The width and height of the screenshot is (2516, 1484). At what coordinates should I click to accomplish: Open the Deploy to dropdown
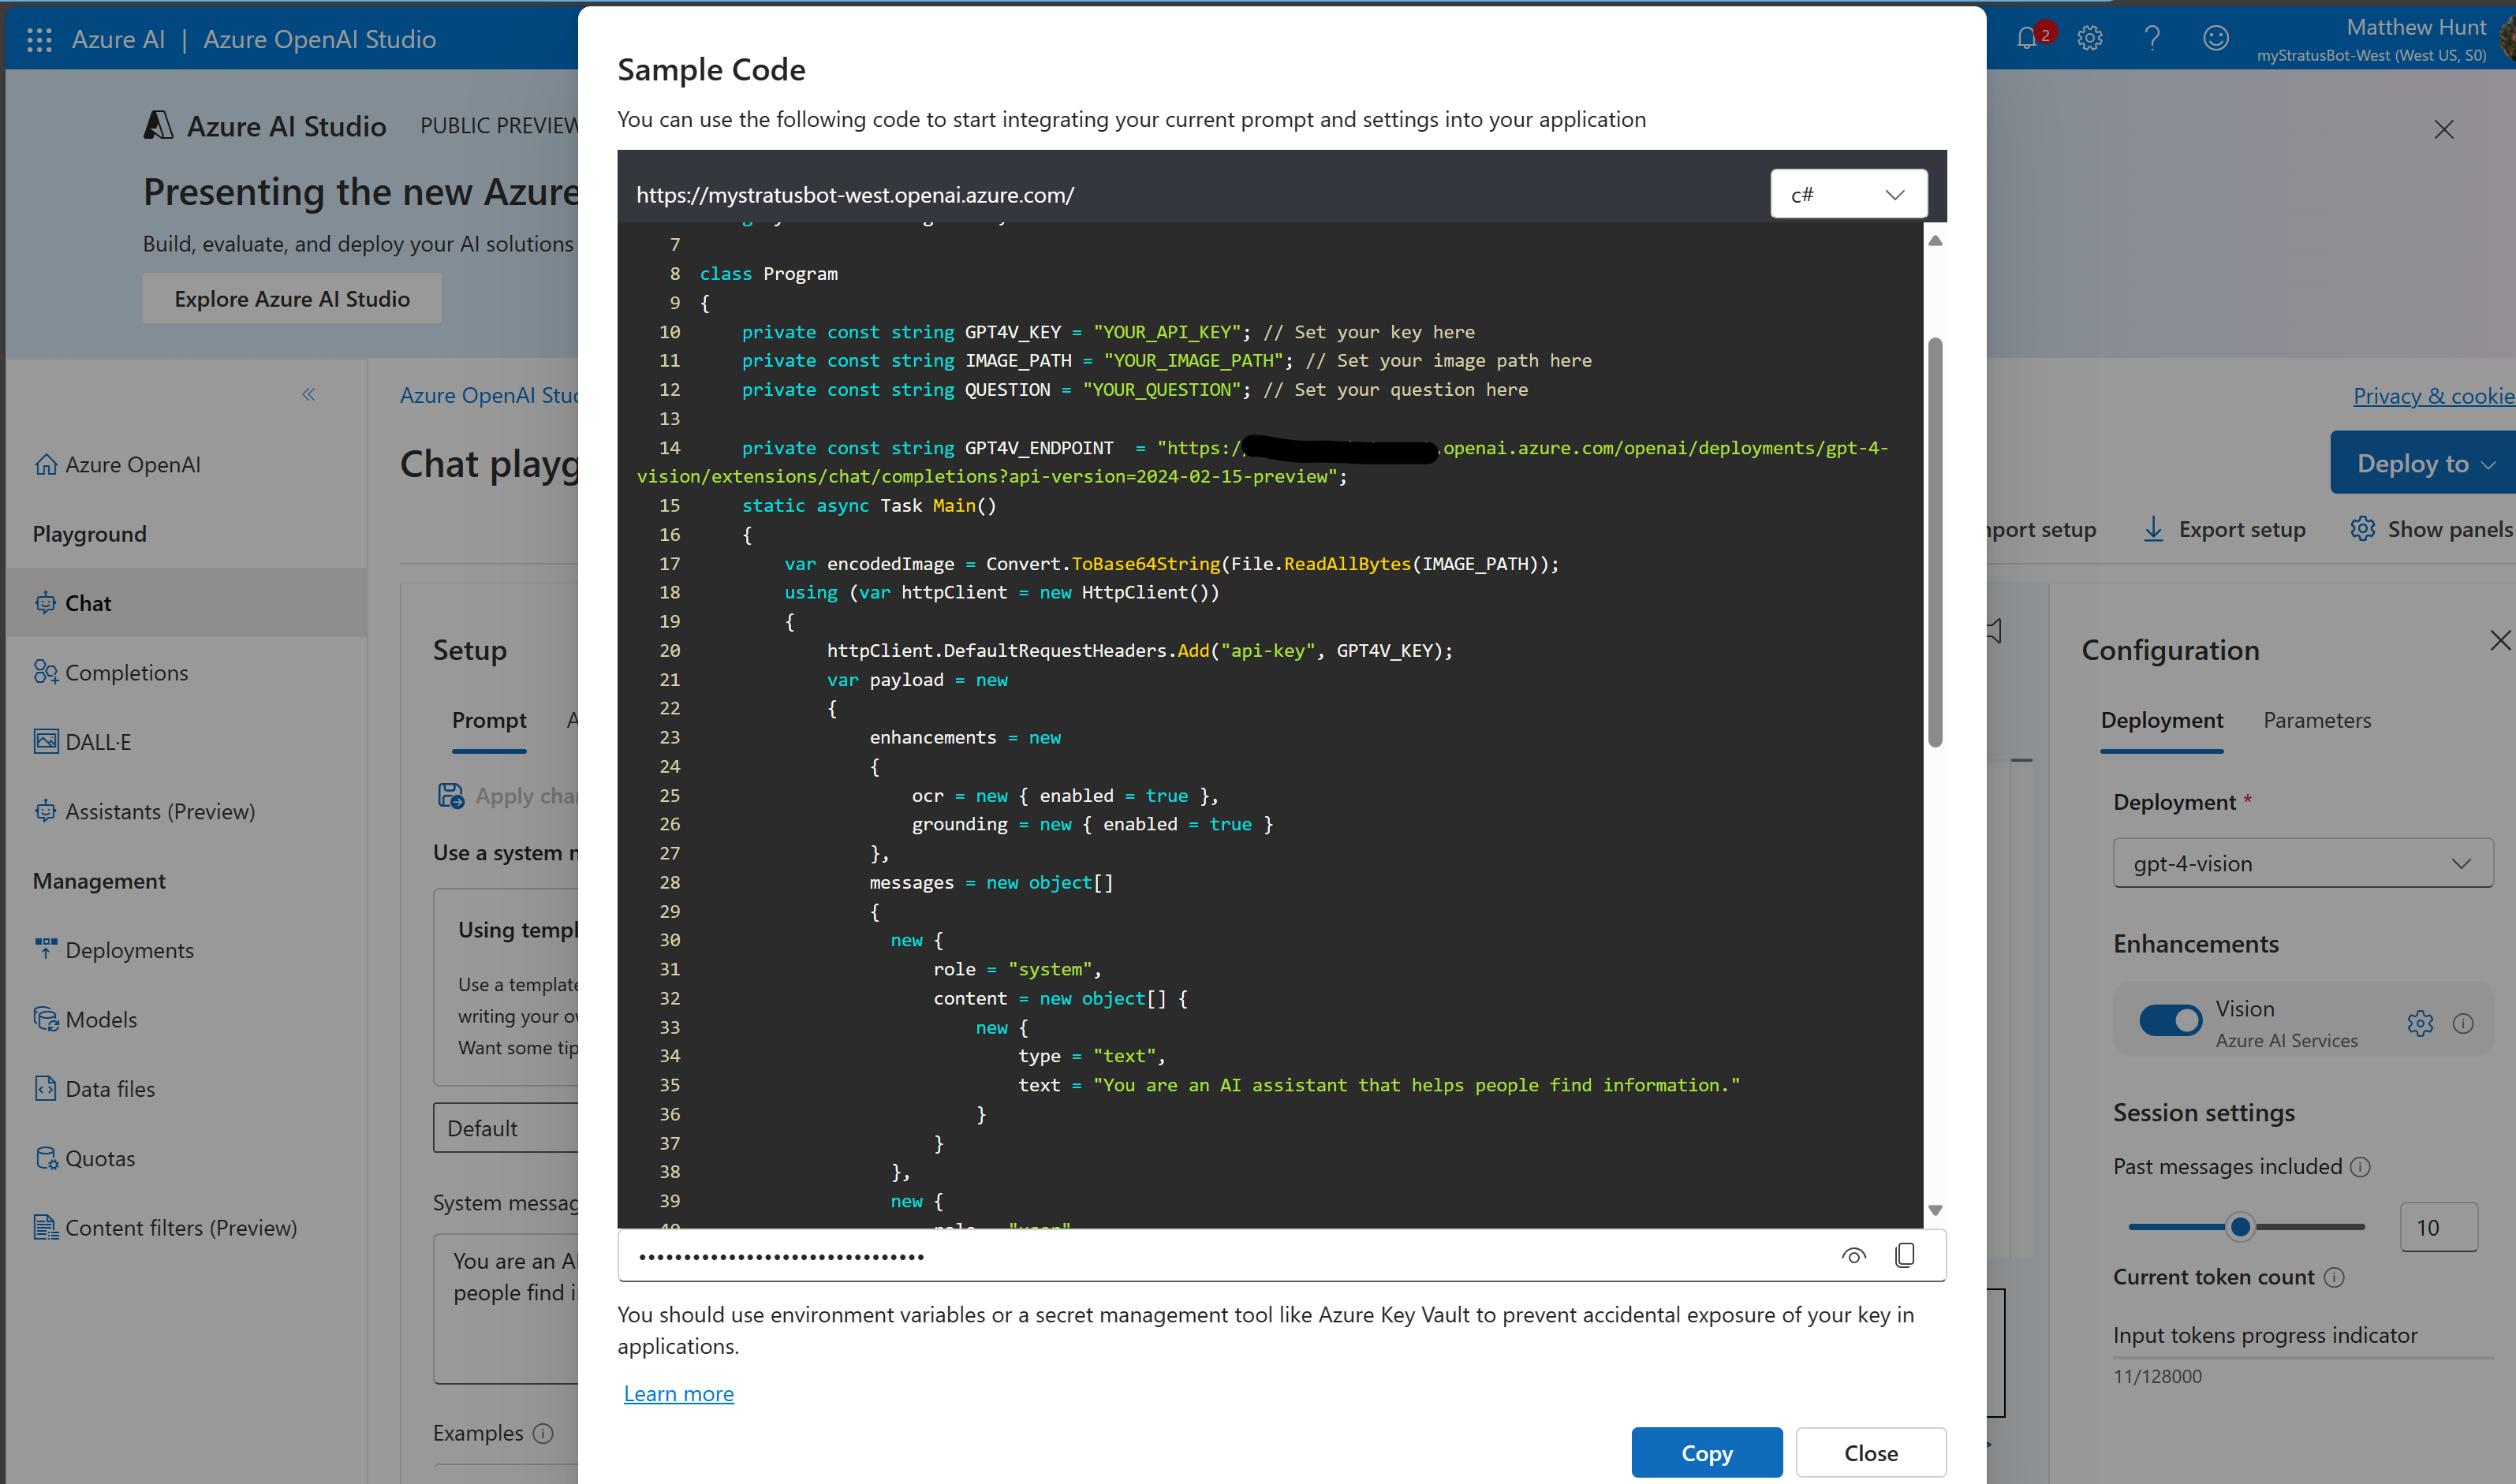[x=2424, y=463]
